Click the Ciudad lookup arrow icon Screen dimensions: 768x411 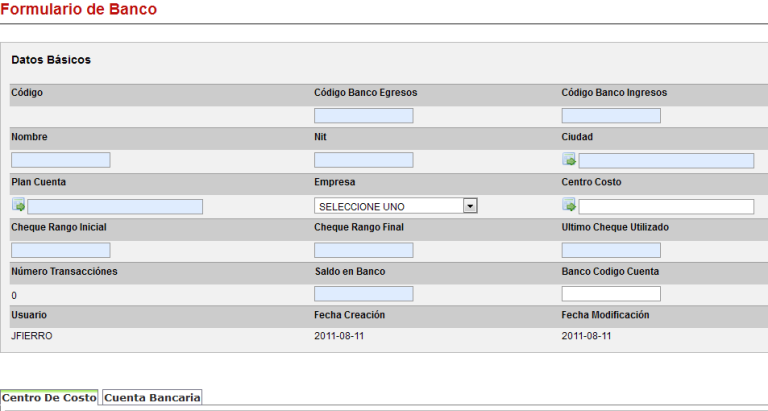tap(569, 160)
